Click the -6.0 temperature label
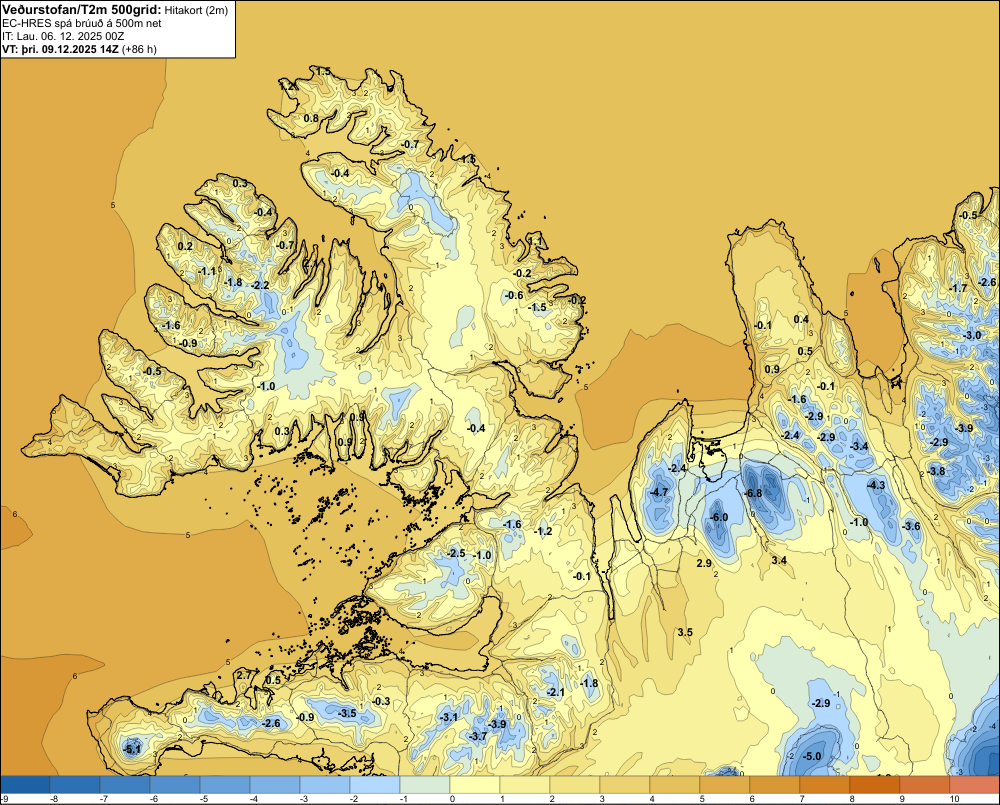 point(719,517)
